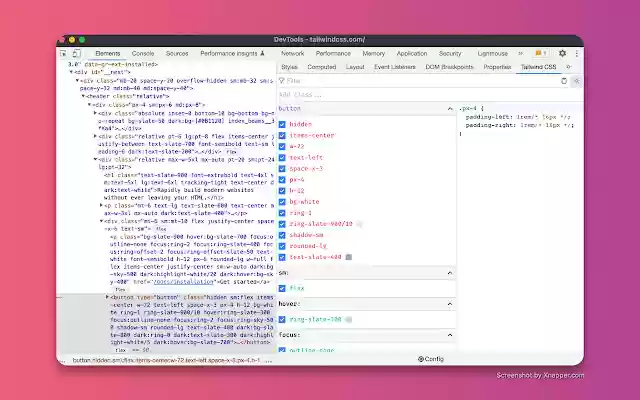Collapse the div id __next node
The height and width of the screenshot is (400, 640).
coord(71,72)
